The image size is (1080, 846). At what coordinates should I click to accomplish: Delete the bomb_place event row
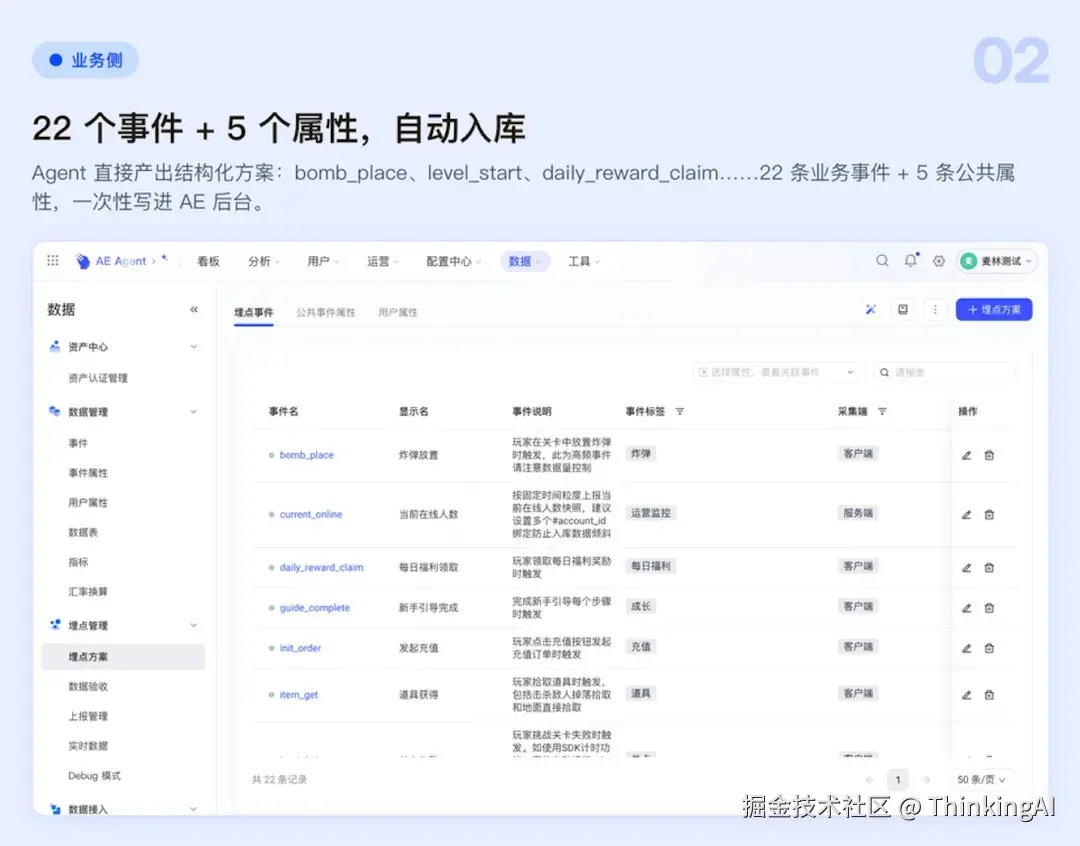click(989, 455)
